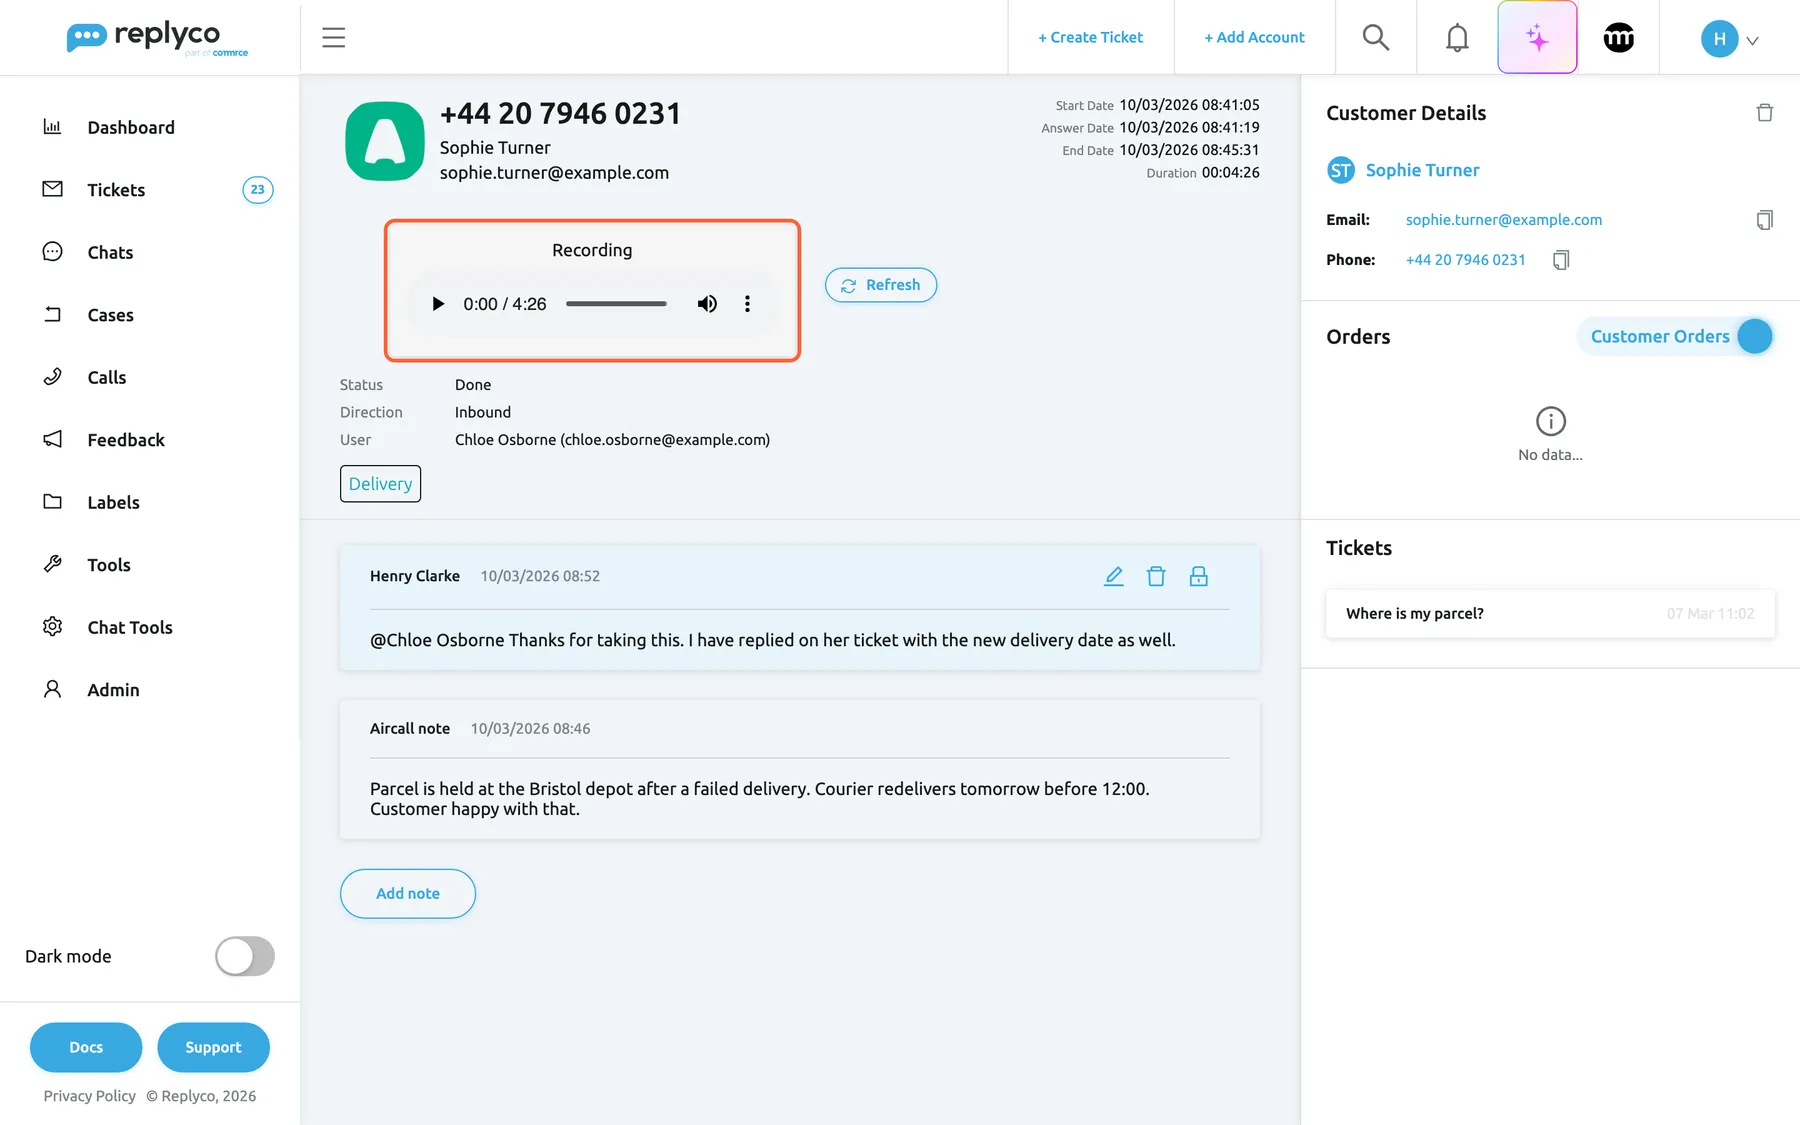Click the Support button
Image resolution: width=1800 pixels, height=1125 pixels.
click(x=213, y=1047)
